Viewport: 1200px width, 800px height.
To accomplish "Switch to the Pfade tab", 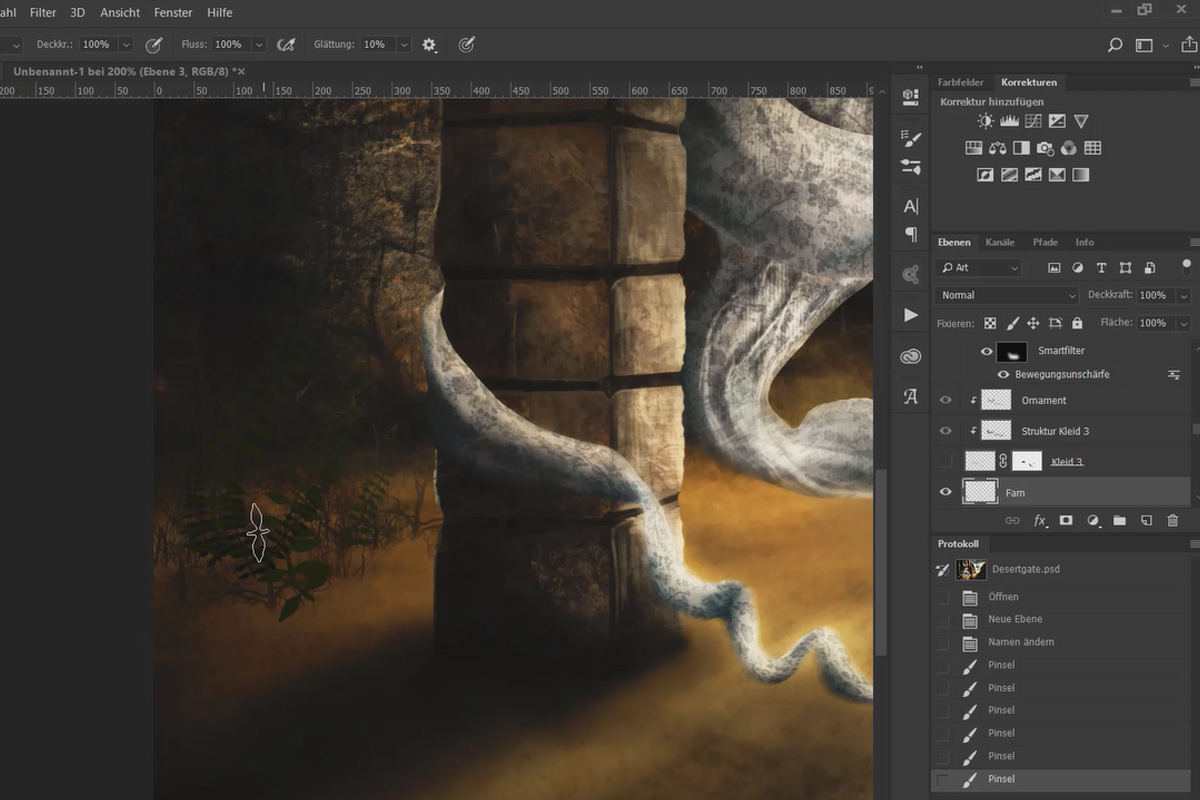I will pyautogui.click(x=1045, y=242).
